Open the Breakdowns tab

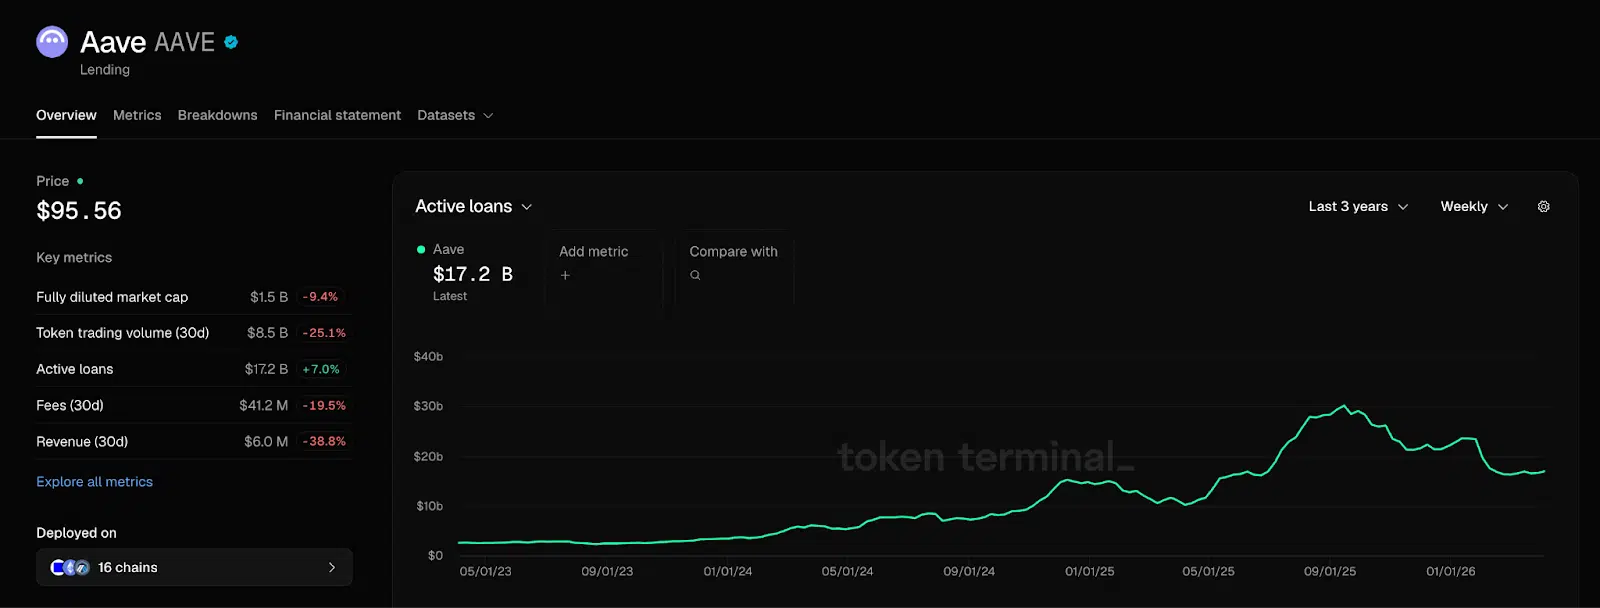[x=217, y=116]
